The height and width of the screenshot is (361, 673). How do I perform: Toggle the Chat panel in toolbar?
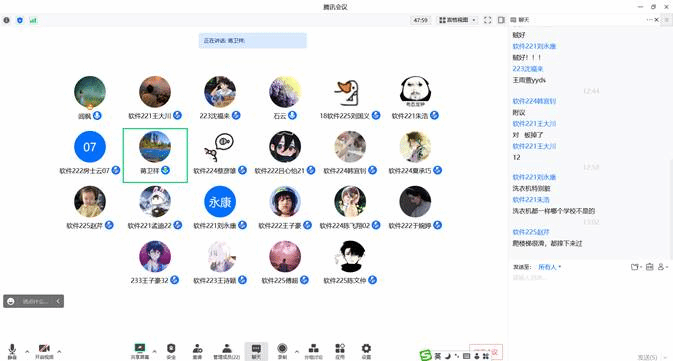256,351
